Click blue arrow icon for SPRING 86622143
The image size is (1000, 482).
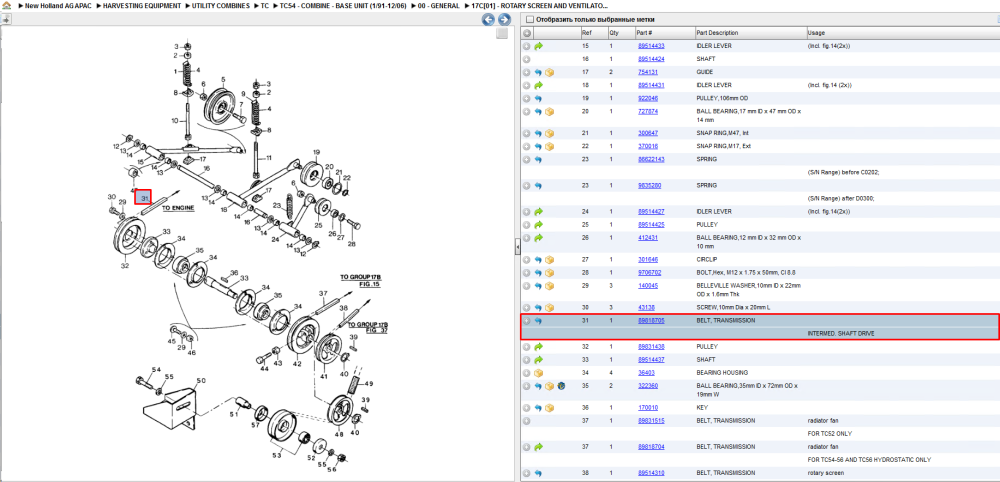point(538,159)
